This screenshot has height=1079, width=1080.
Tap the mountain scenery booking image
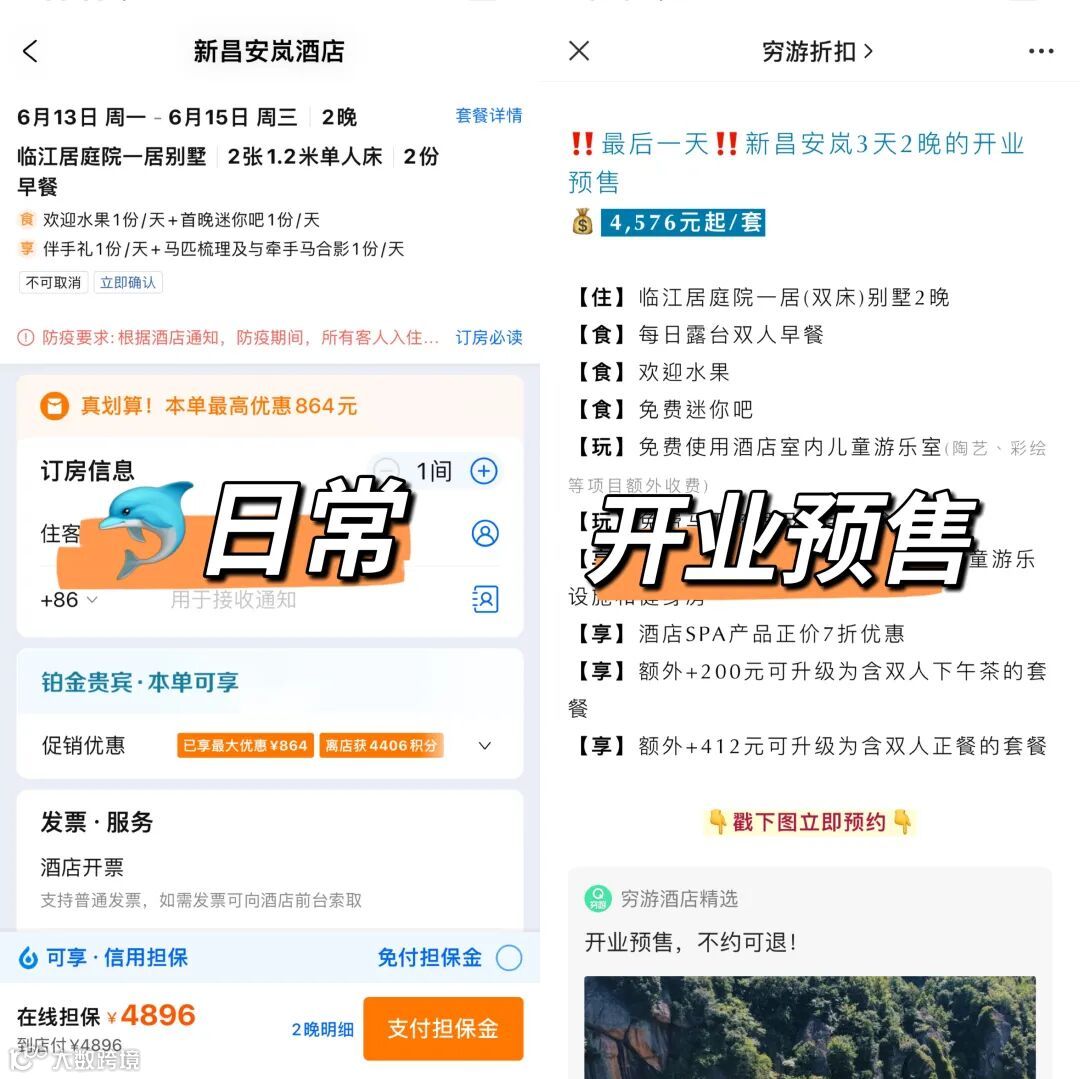tap(809, 1027)
